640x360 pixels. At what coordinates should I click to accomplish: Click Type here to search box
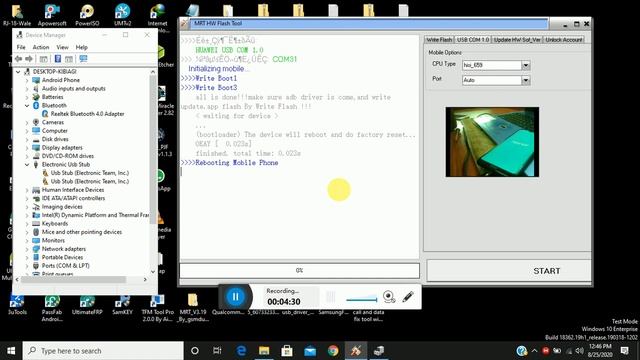[103, 351]
